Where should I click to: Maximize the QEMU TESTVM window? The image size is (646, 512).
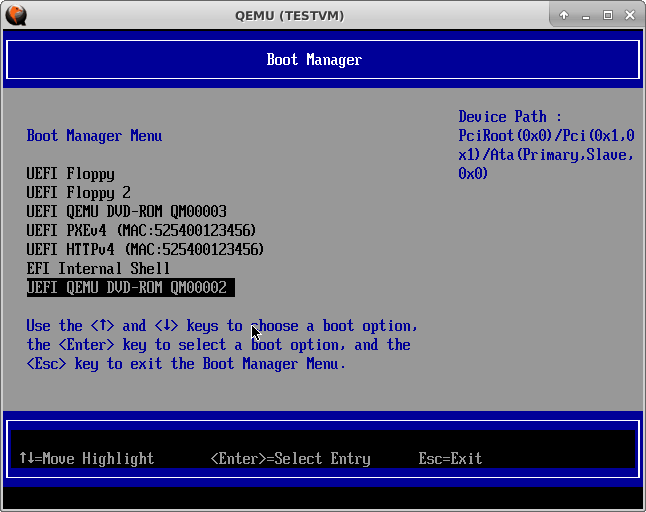(x=608, y=16)
